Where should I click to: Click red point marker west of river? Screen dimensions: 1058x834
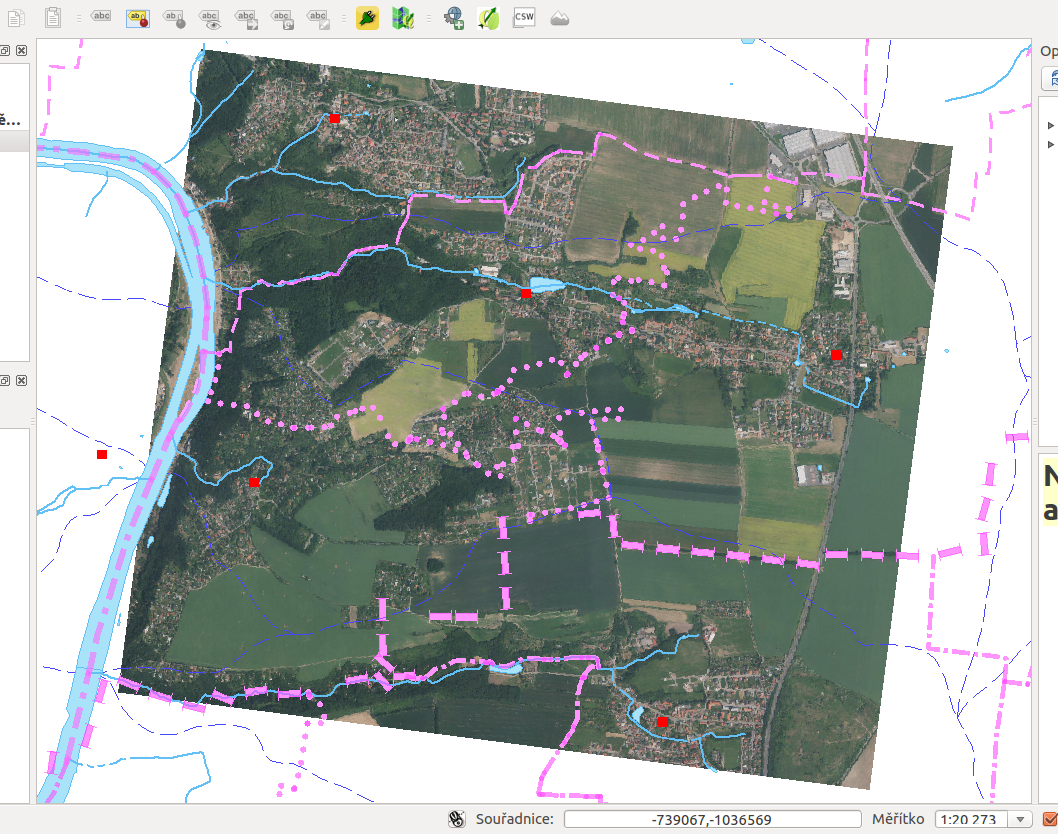click(x=102, y=455)
